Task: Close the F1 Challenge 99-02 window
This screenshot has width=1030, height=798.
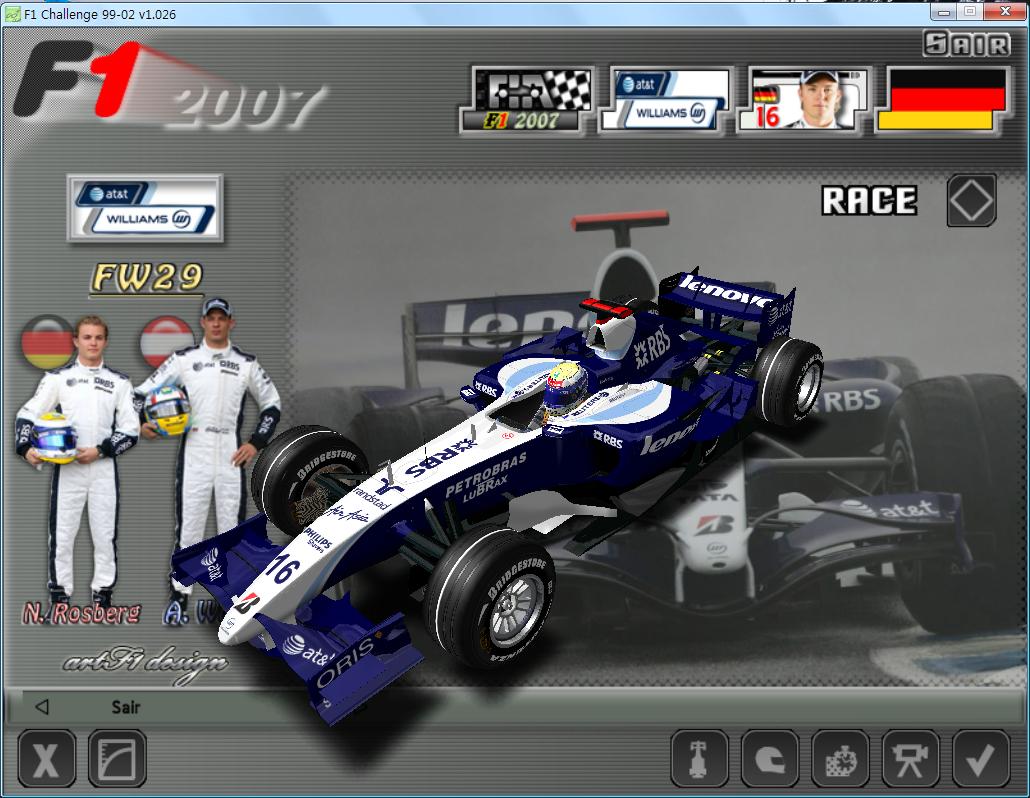Action: point(1006,11)
